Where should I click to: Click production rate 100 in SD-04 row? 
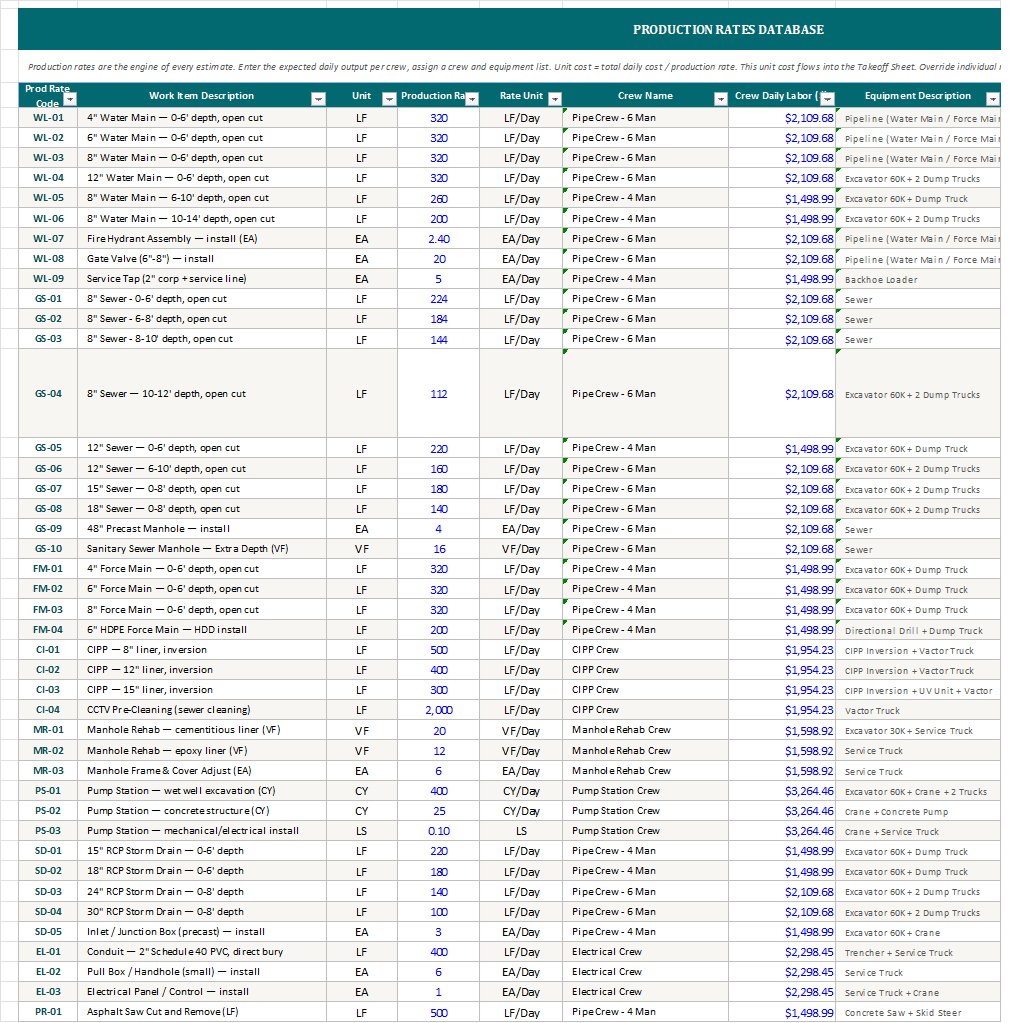point(438,911)
